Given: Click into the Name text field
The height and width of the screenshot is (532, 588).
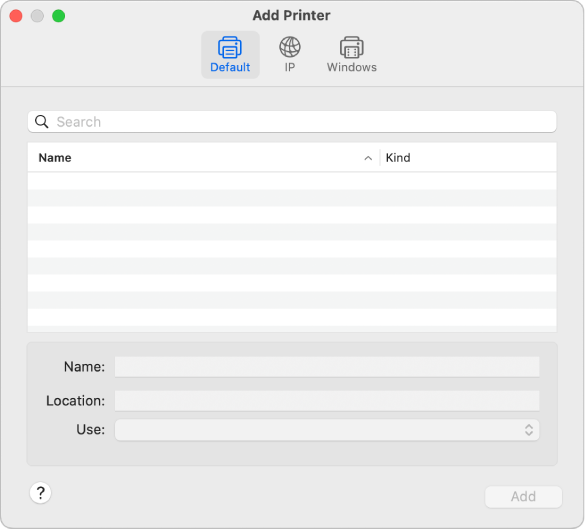Looking at the screenshot, I should pos(328,368).
